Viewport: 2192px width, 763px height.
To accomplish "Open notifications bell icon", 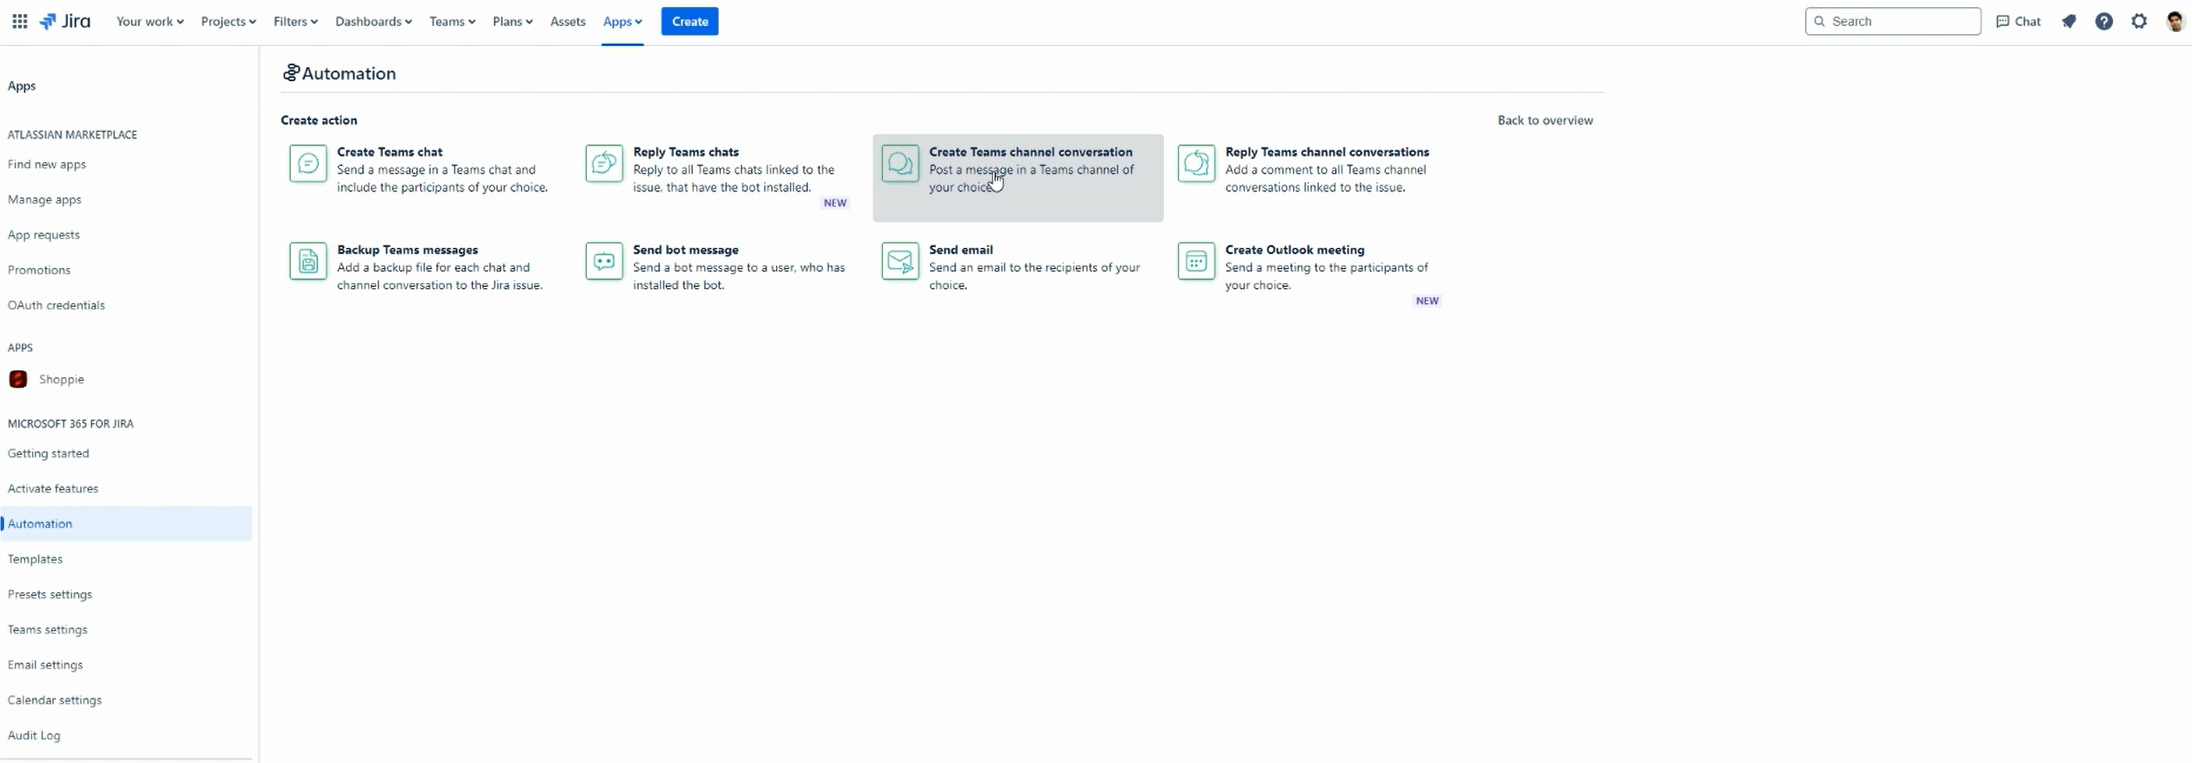I will point(2069,21).
